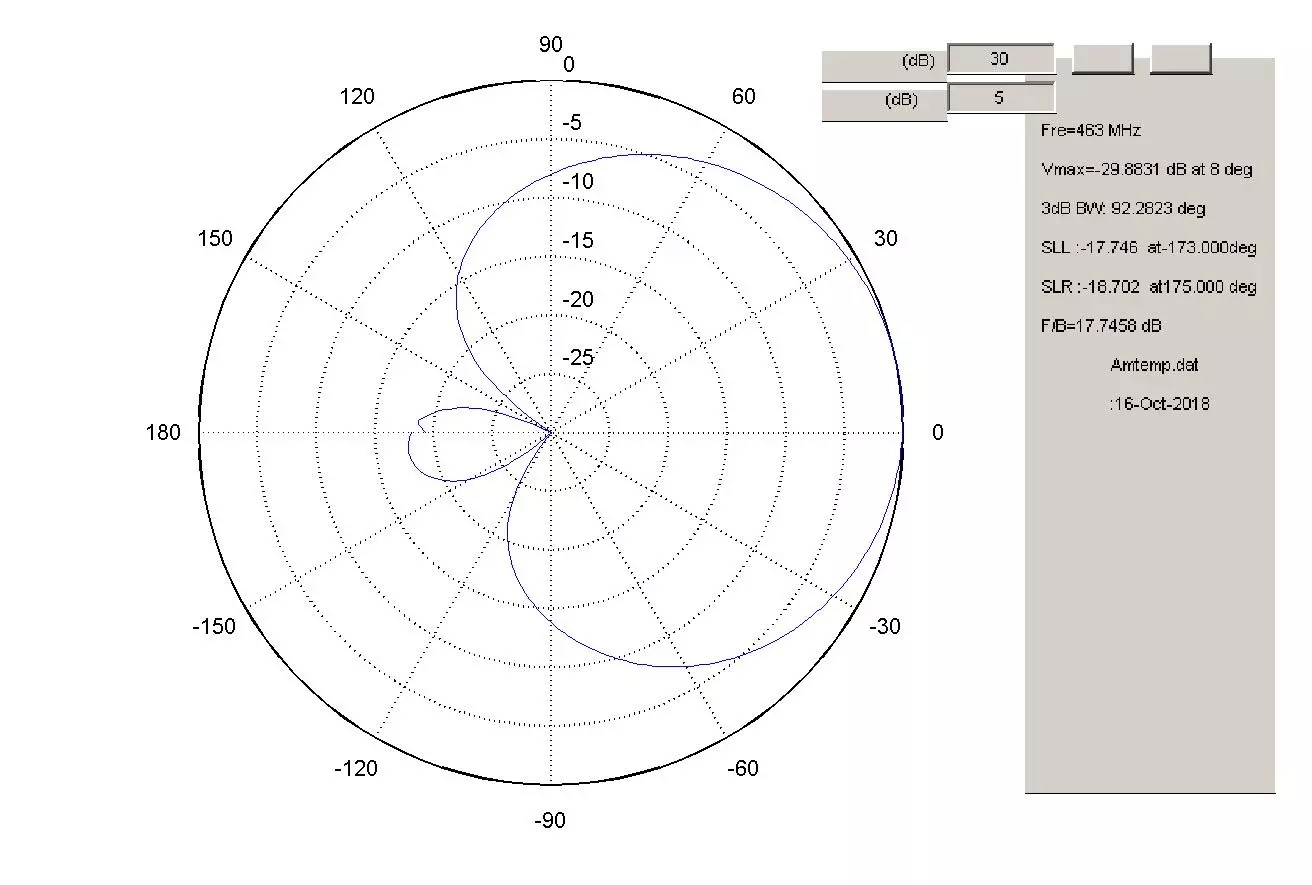Click the SLR -18.702 sidelobe readout

(x=1148, y=287)
